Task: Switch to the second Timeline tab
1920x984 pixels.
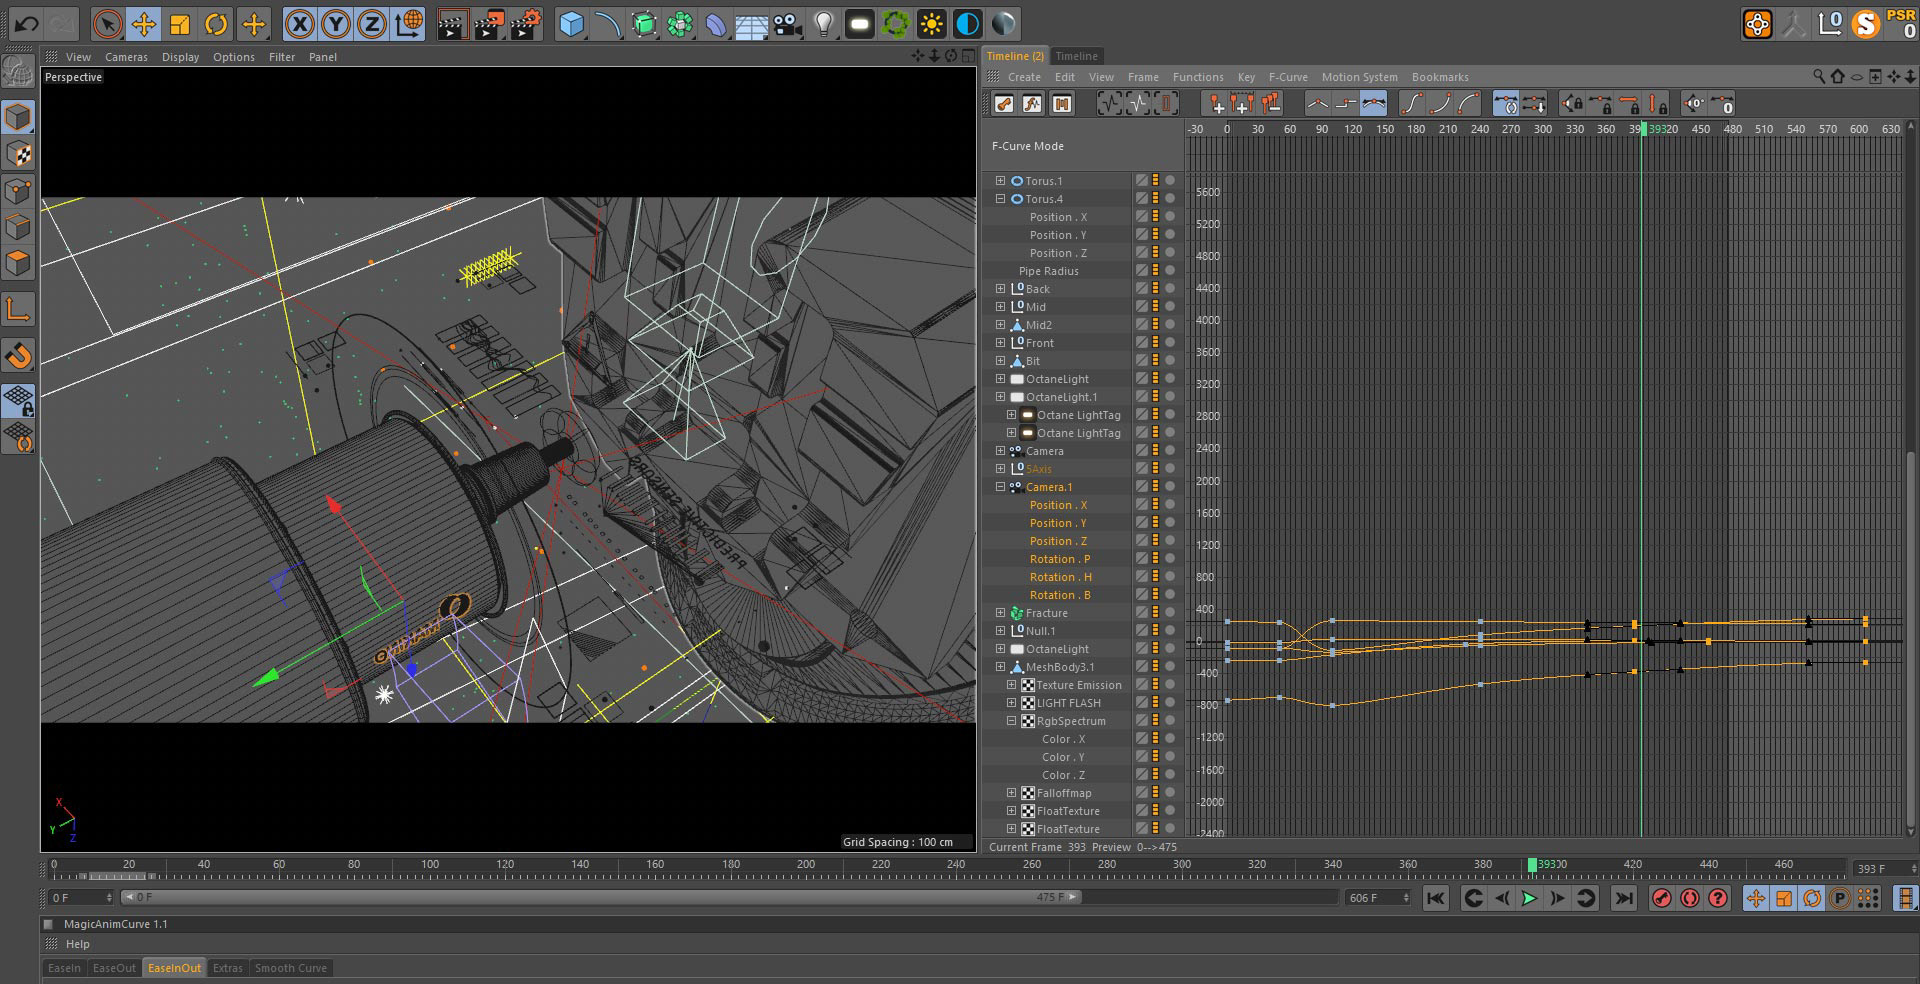Action: click(1076, 56)
